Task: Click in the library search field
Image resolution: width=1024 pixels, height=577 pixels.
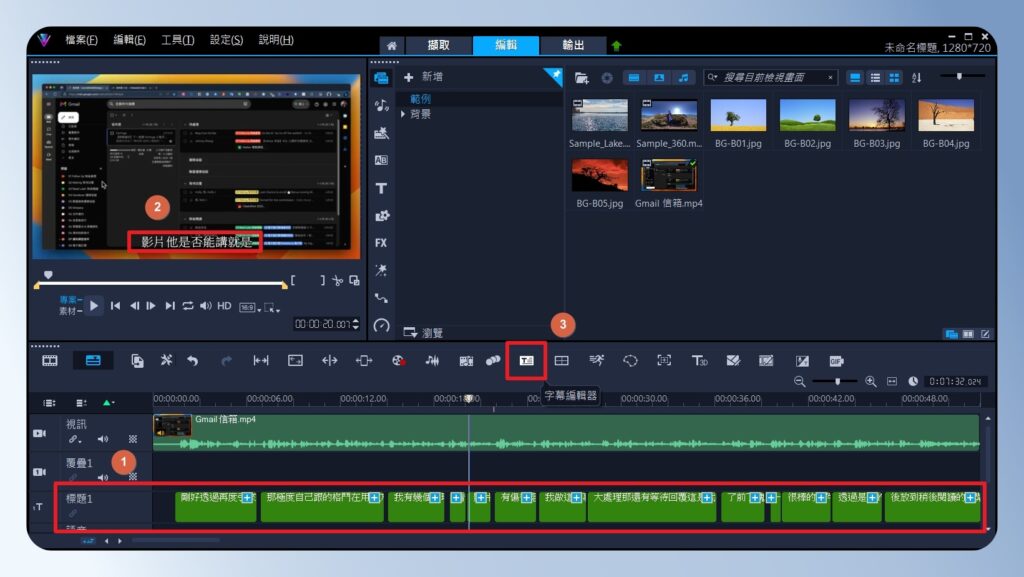Action: [x=773, y=78]
